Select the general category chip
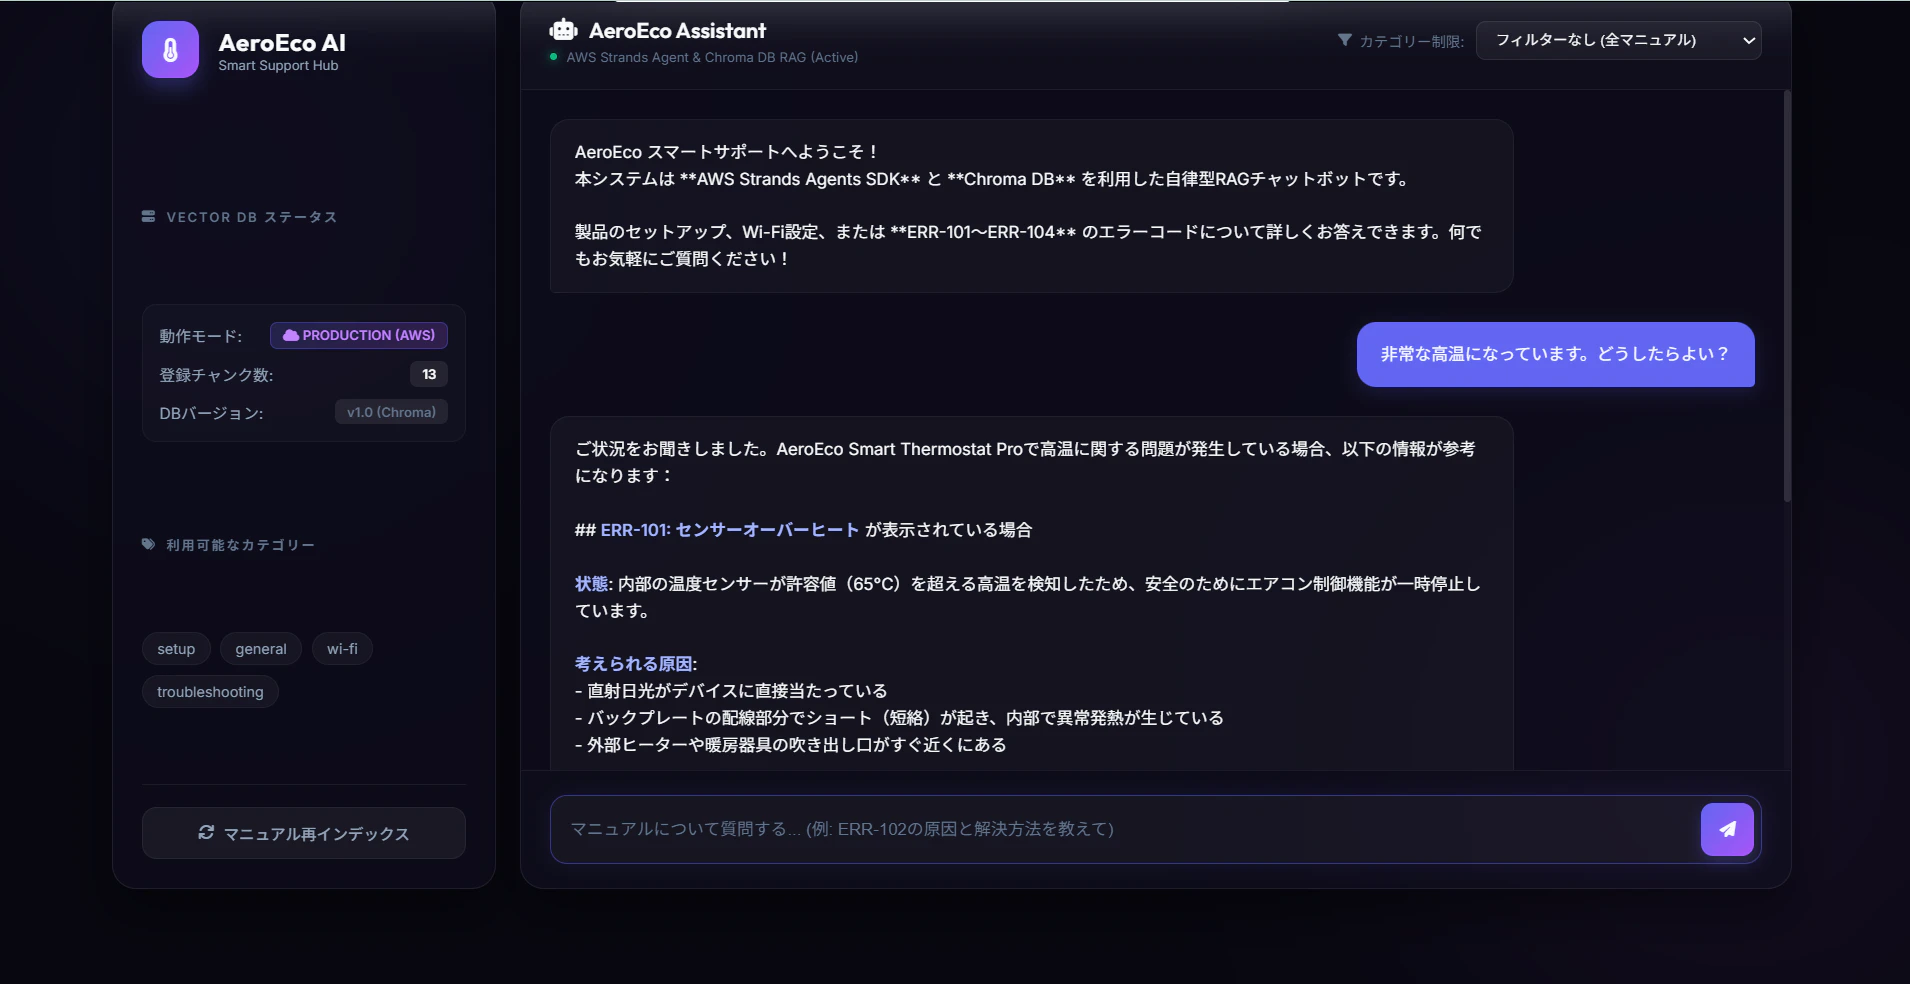1910x984 pixels. (261, 649)
